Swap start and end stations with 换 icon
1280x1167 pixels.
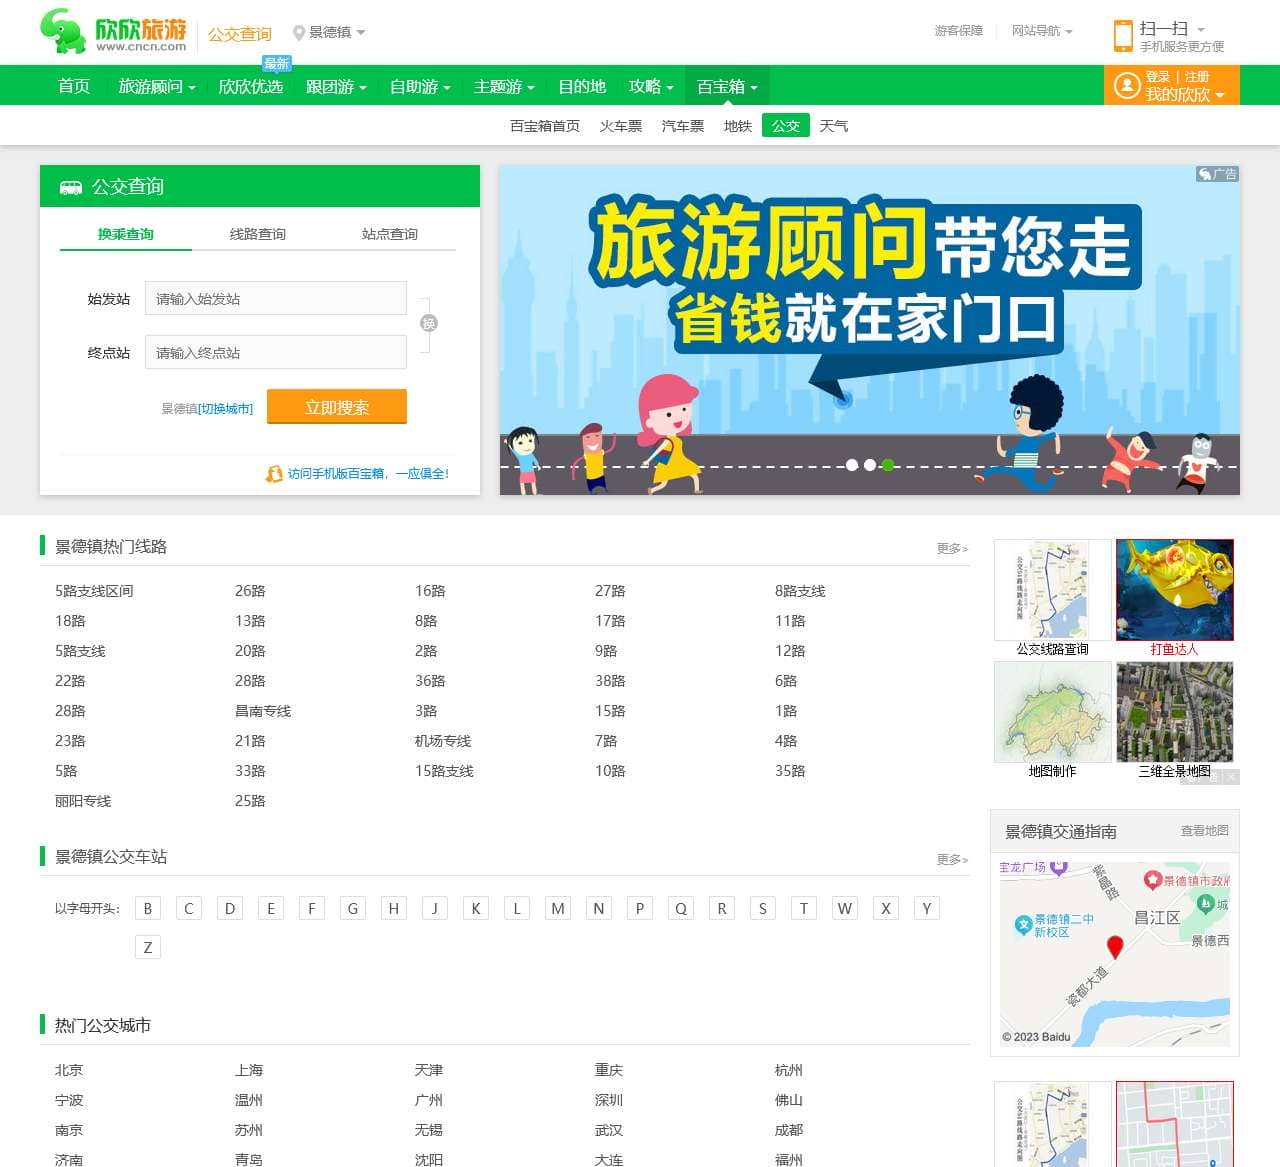[429, 323]
